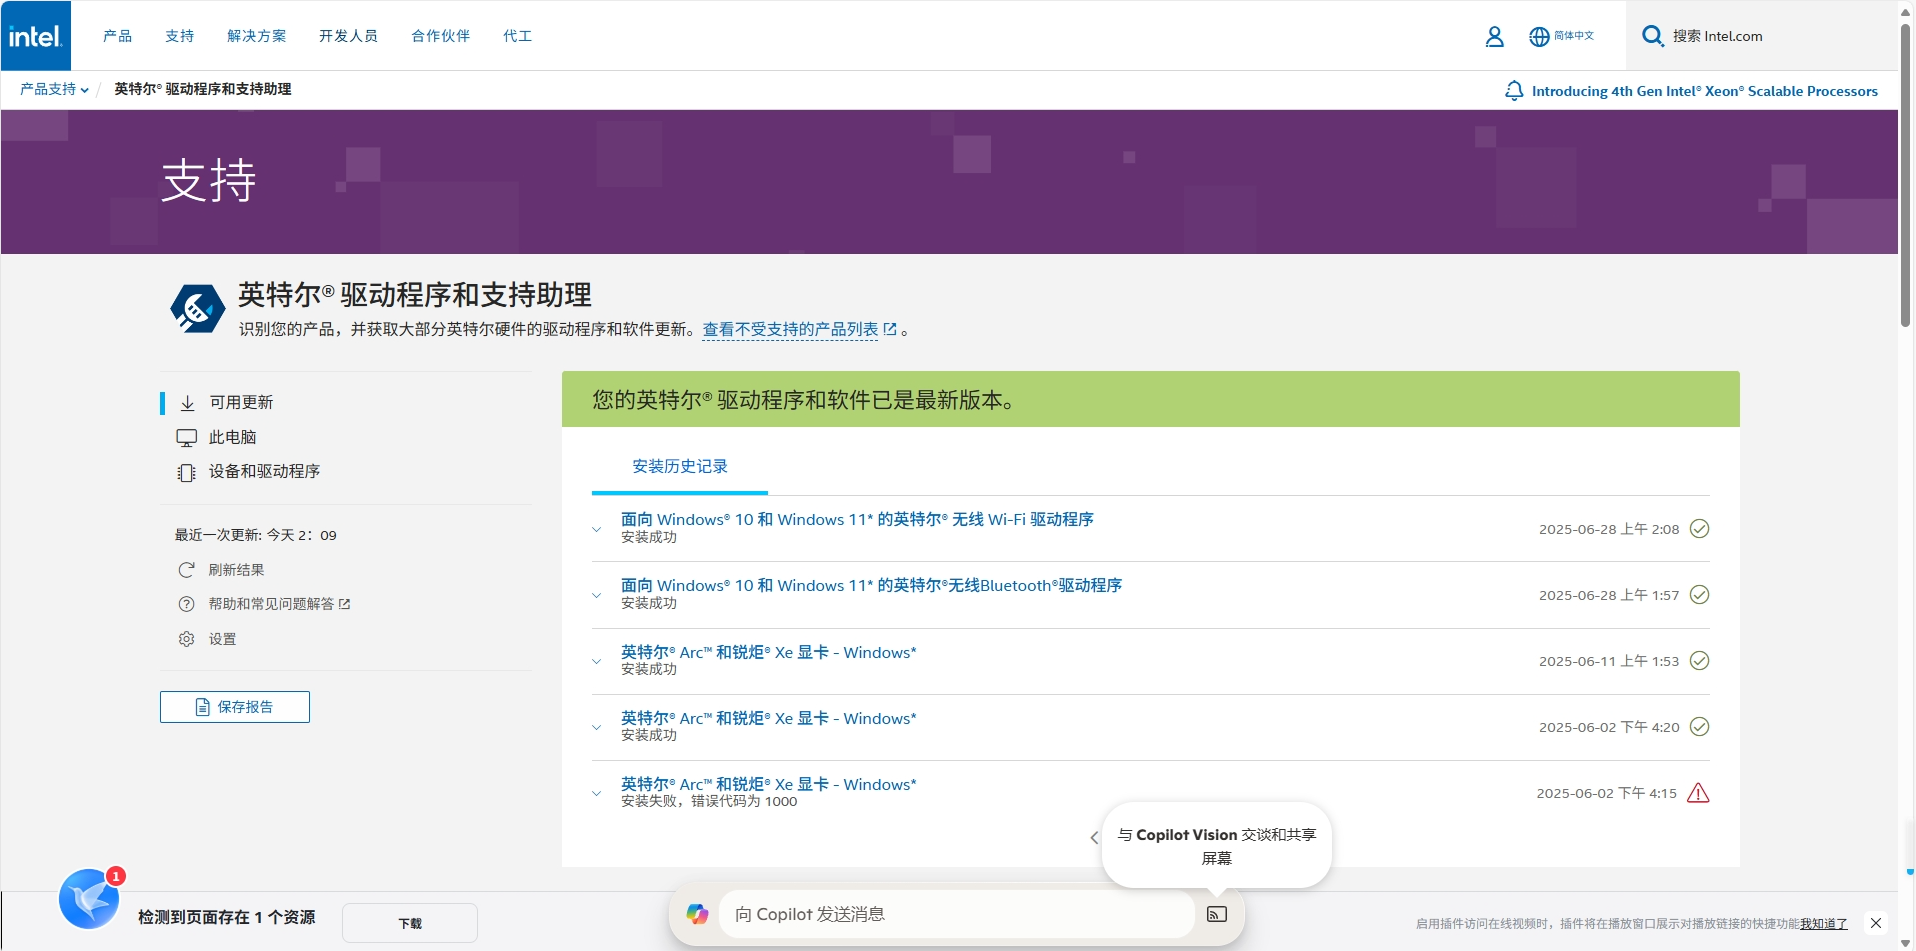The height and width of the screenshot is (951, 1916).
Task: Close the plugin notice with X
Action: pos(1876,923)
